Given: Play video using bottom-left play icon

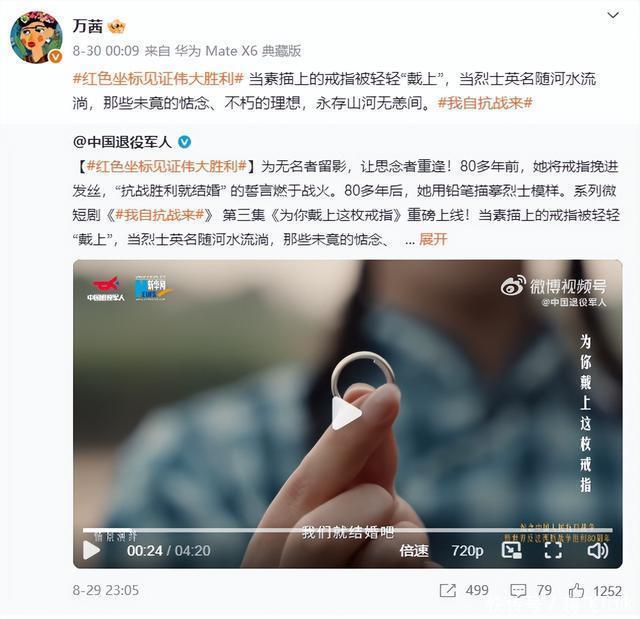Looking at the screenshot, I should click(x=91, y=550).
